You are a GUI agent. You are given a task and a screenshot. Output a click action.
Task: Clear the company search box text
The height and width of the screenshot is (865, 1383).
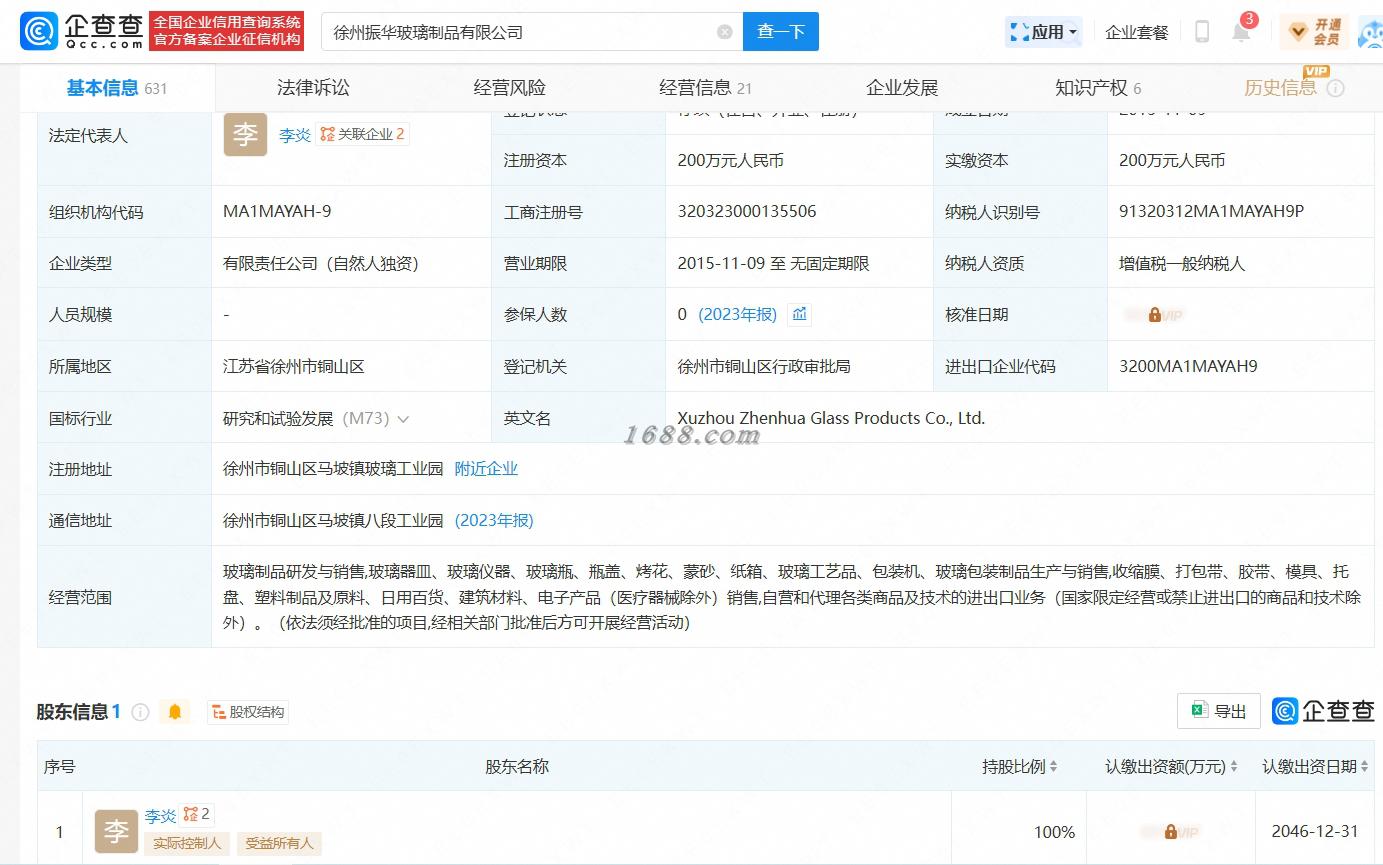pyautogui.click(x=725, y=32)
